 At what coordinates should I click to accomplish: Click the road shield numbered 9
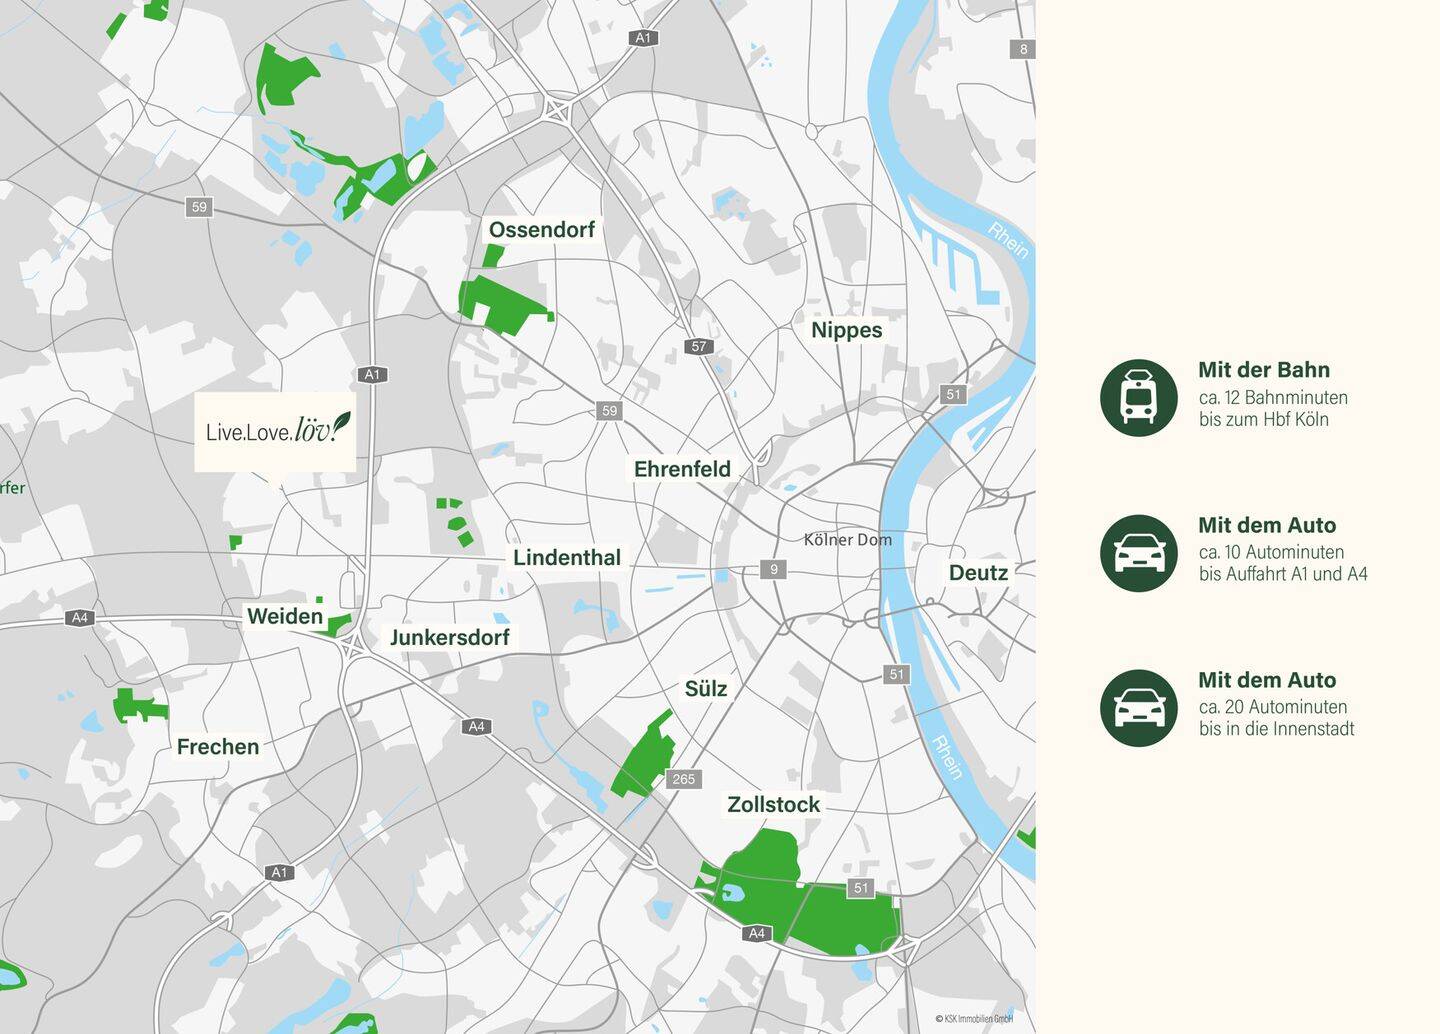coord(773,570)
